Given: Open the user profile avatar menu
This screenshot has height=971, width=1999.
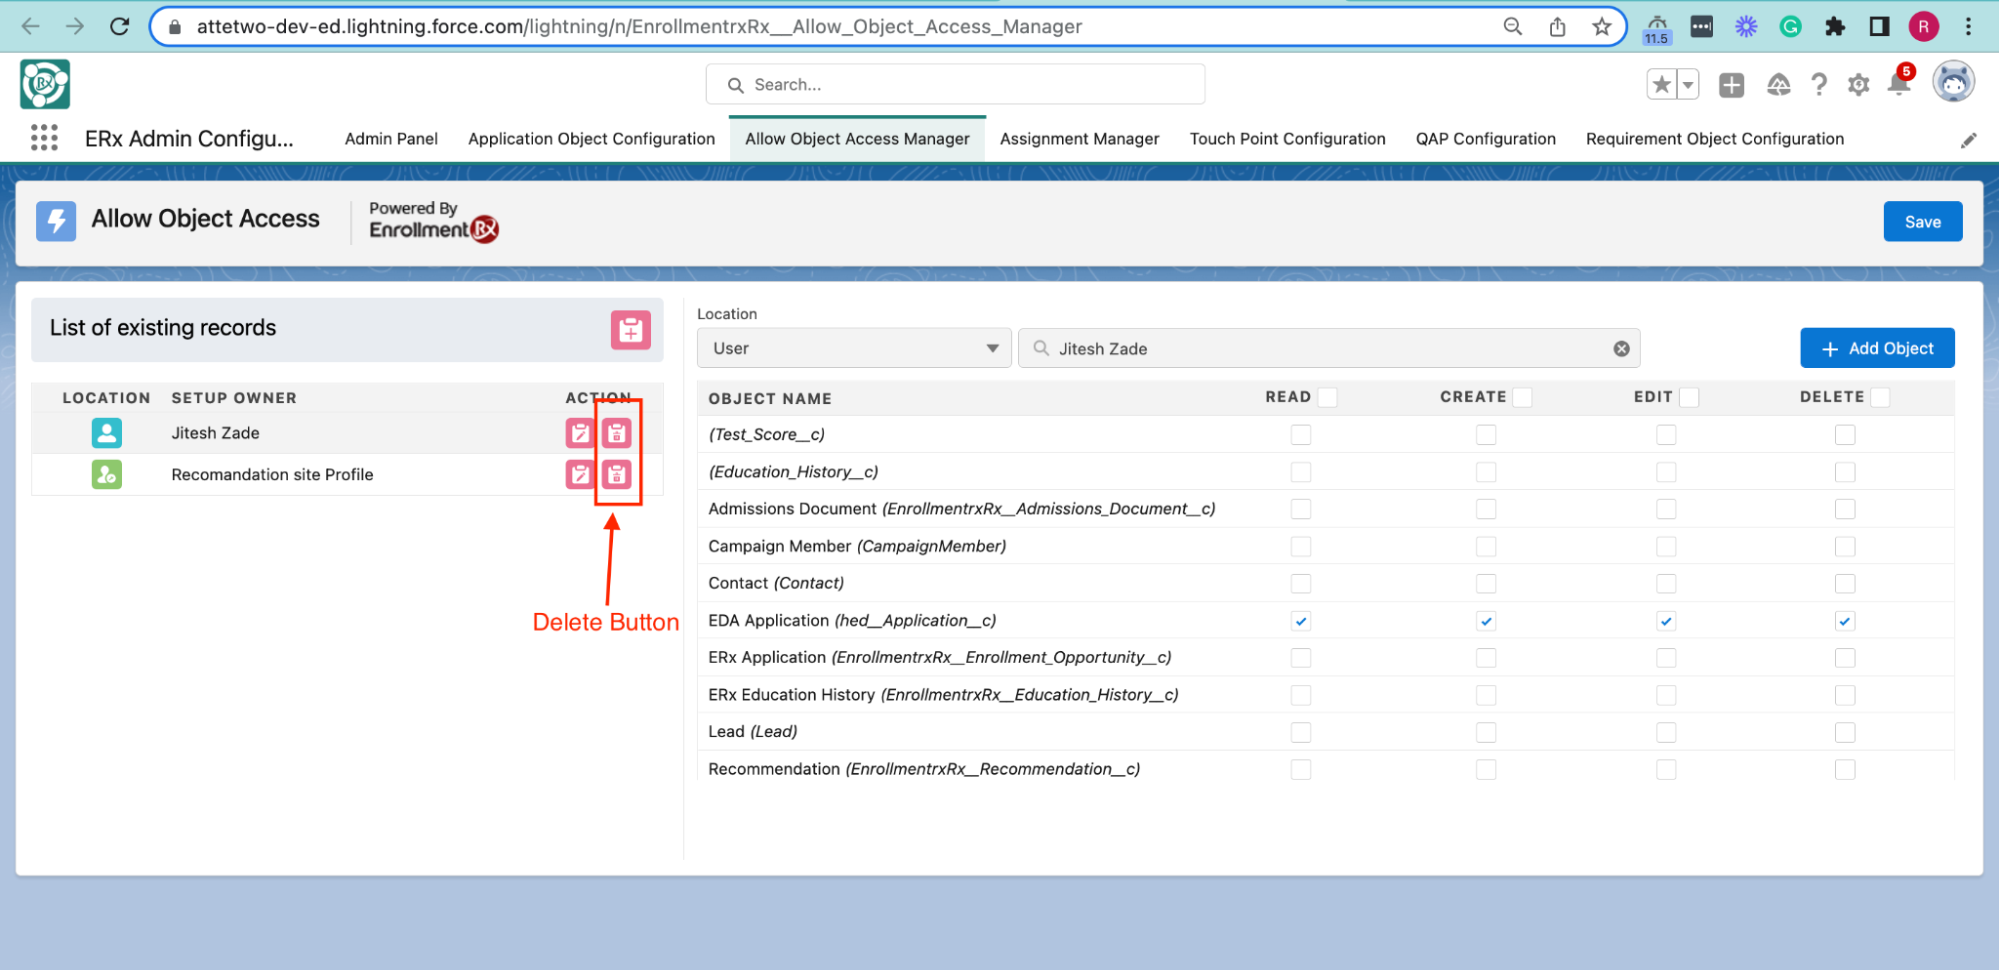Looking at the screenshot, I should 1953,83.
